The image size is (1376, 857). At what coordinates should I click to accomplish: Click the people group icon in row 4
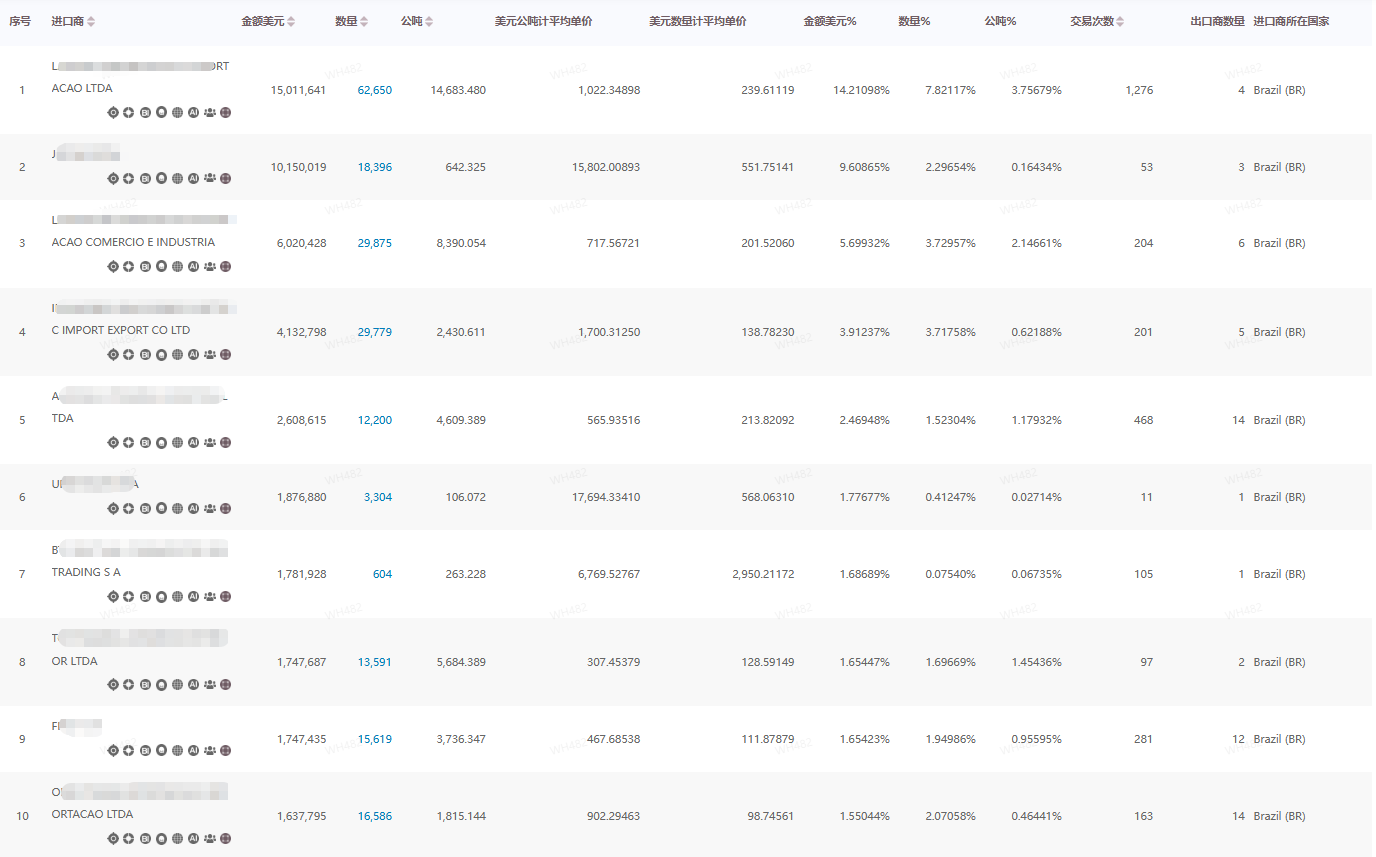209,354
